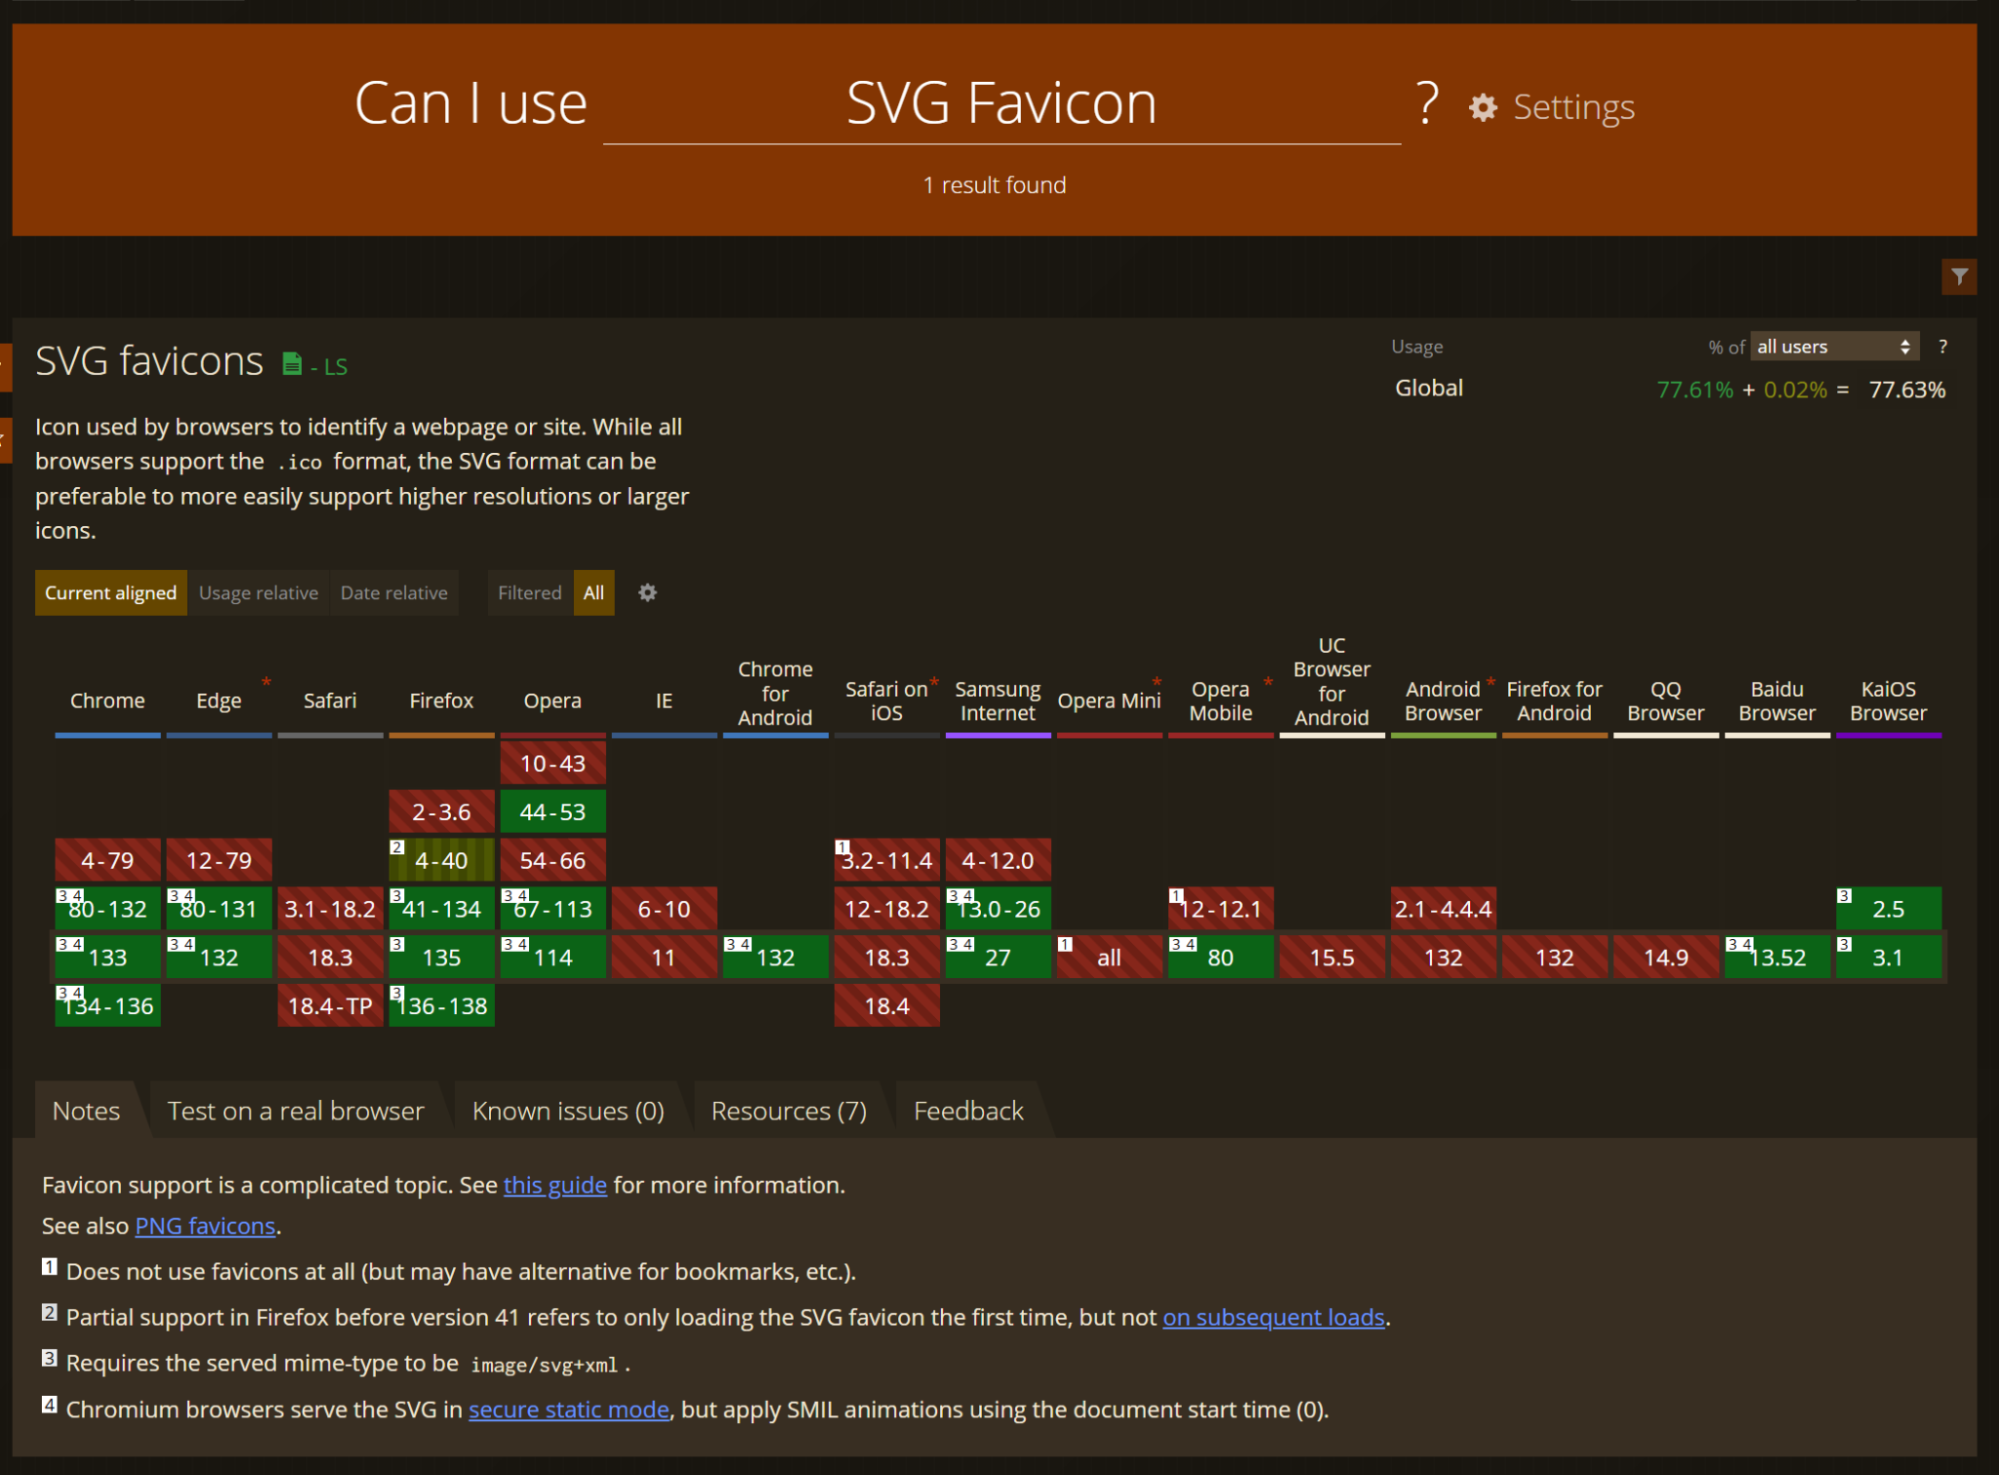This screenshot has width=1999, height=1475.
Task: Select Chrome 80-132 version cell
Action: [107, 909]
